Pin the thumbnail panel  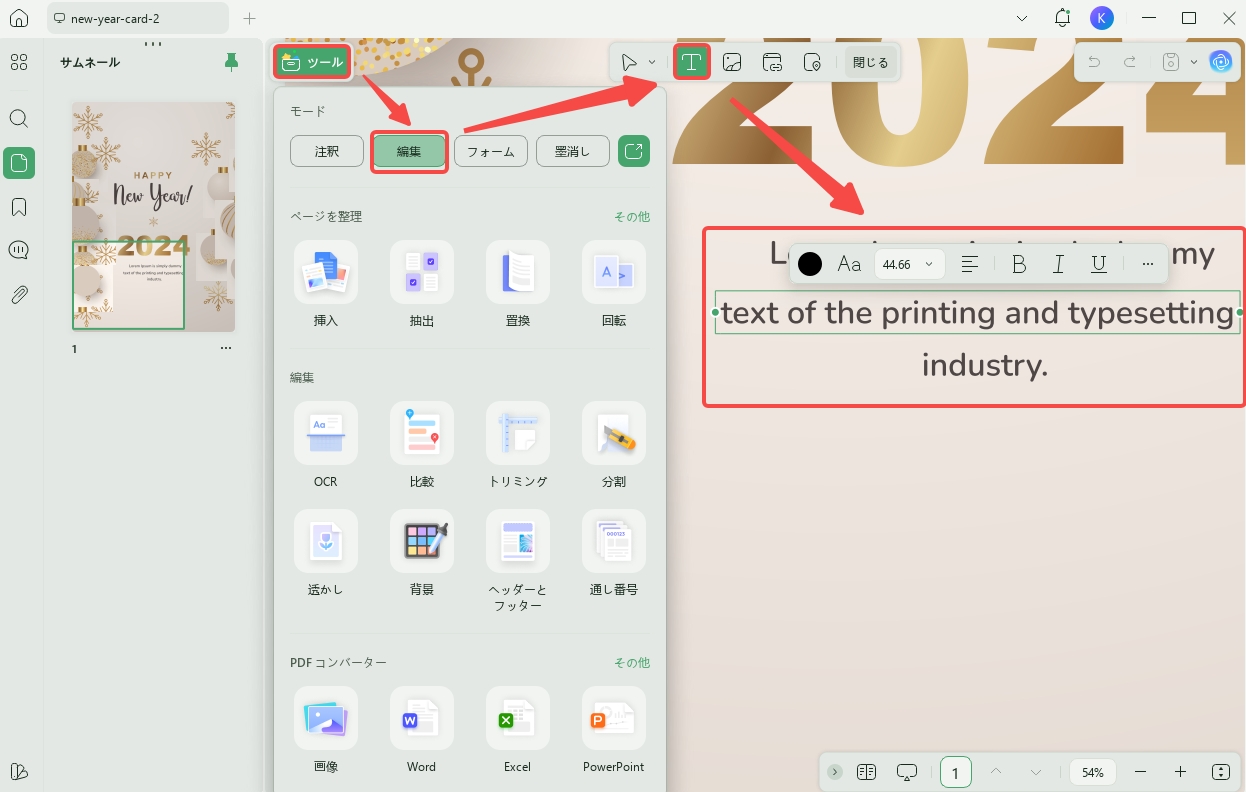(x=232, y=62)
